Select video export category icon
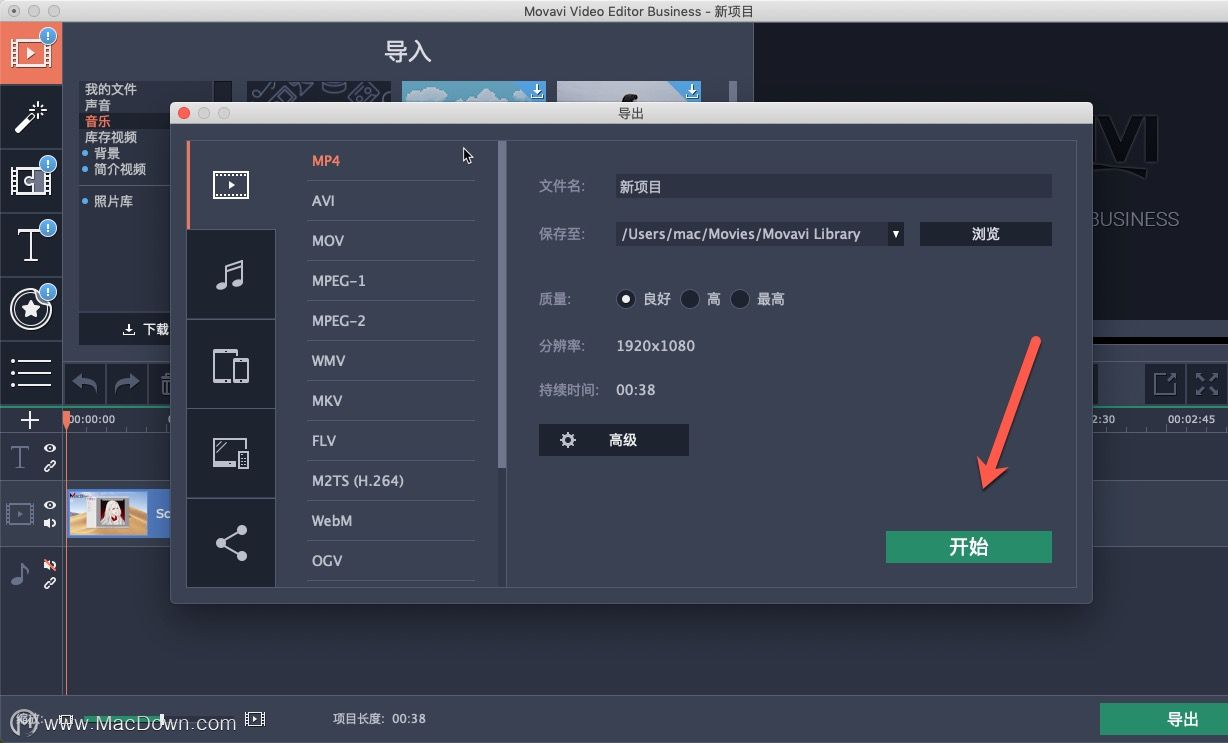The height and width of the screenshot is (743, 1228). click(x=231, y=185)
